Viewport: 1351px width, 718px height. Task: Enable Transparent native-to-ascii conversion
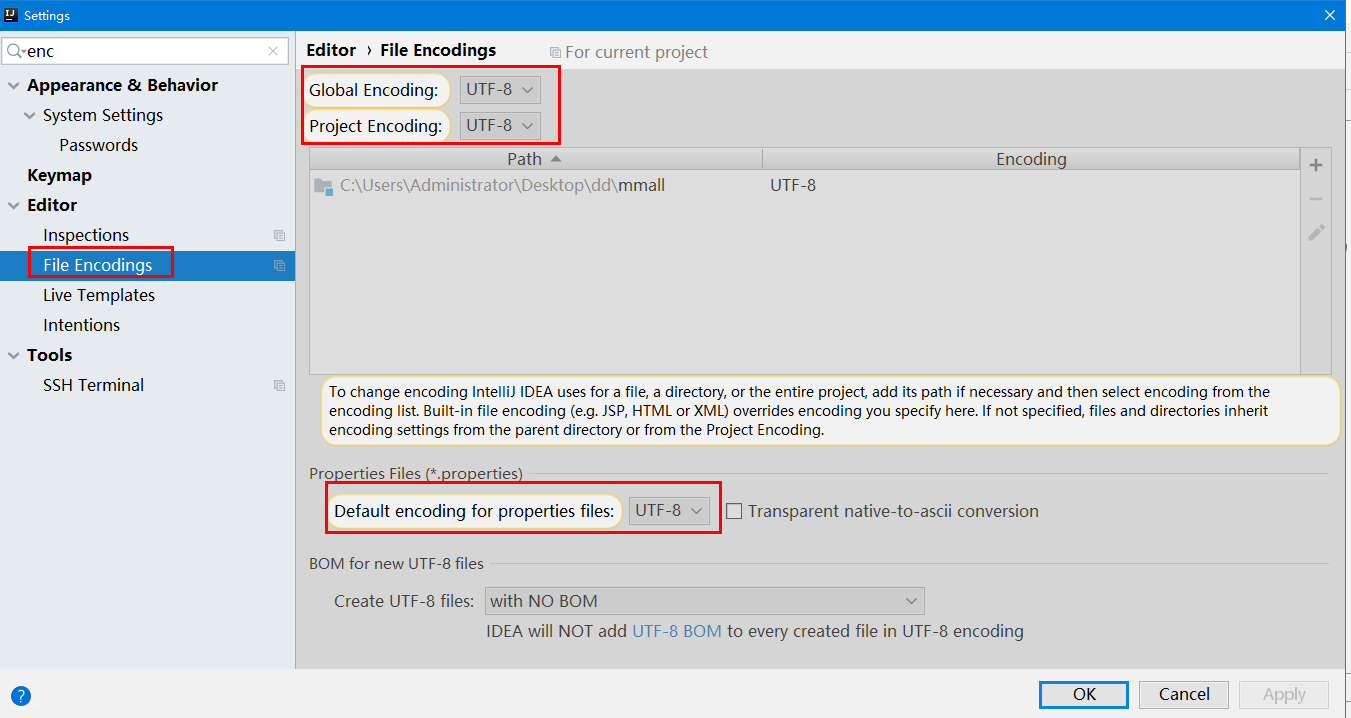(x=734, y=511)
